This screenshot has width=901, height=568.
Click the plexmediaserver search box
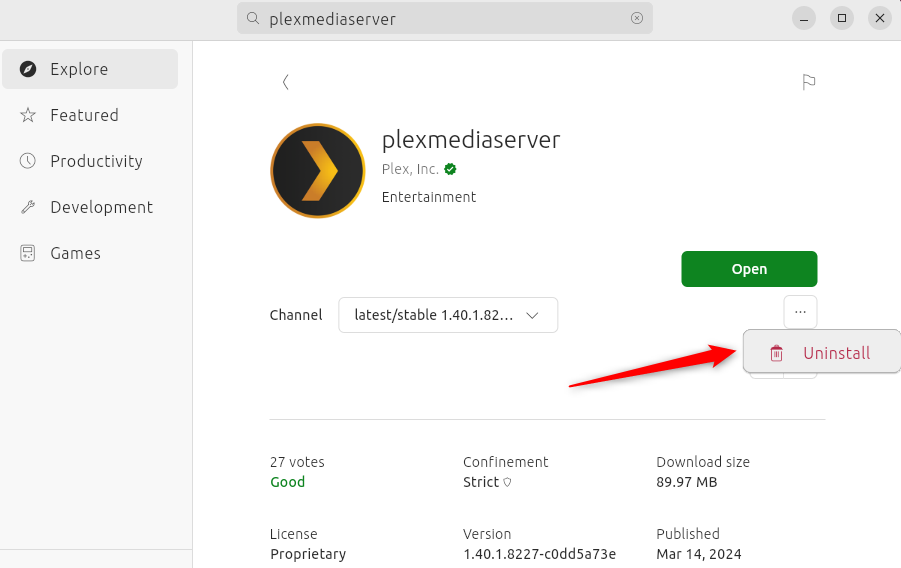(x=445, y=18)
